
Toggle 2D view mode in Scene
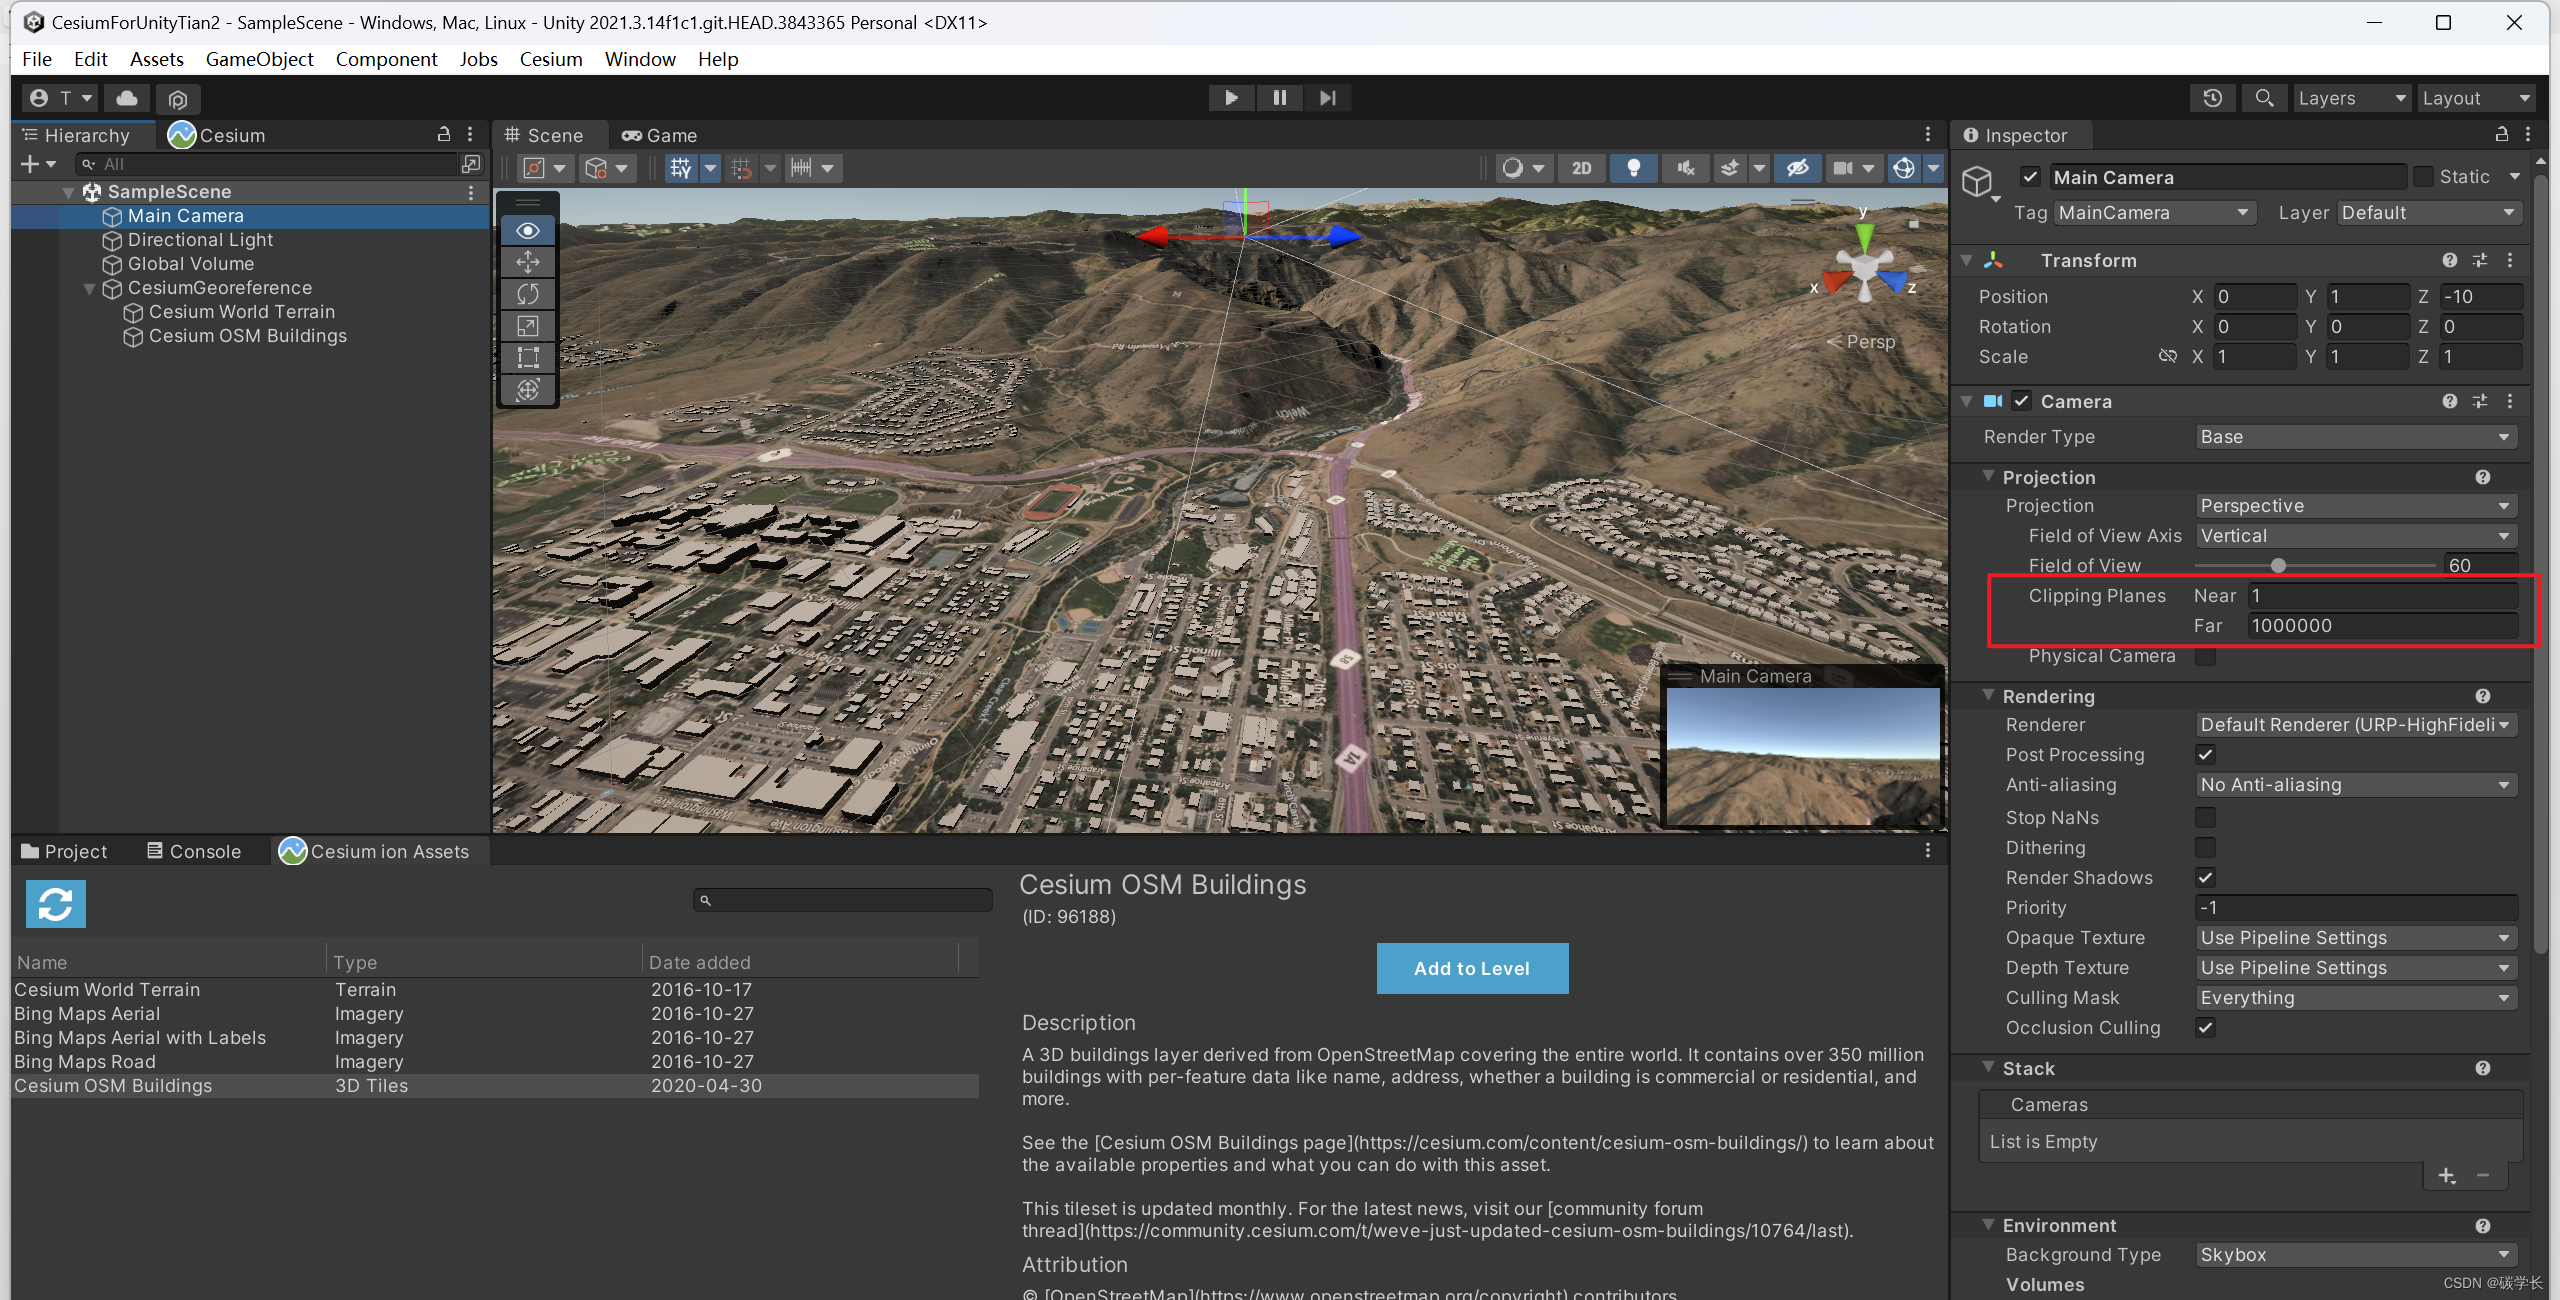(1581, 168)
